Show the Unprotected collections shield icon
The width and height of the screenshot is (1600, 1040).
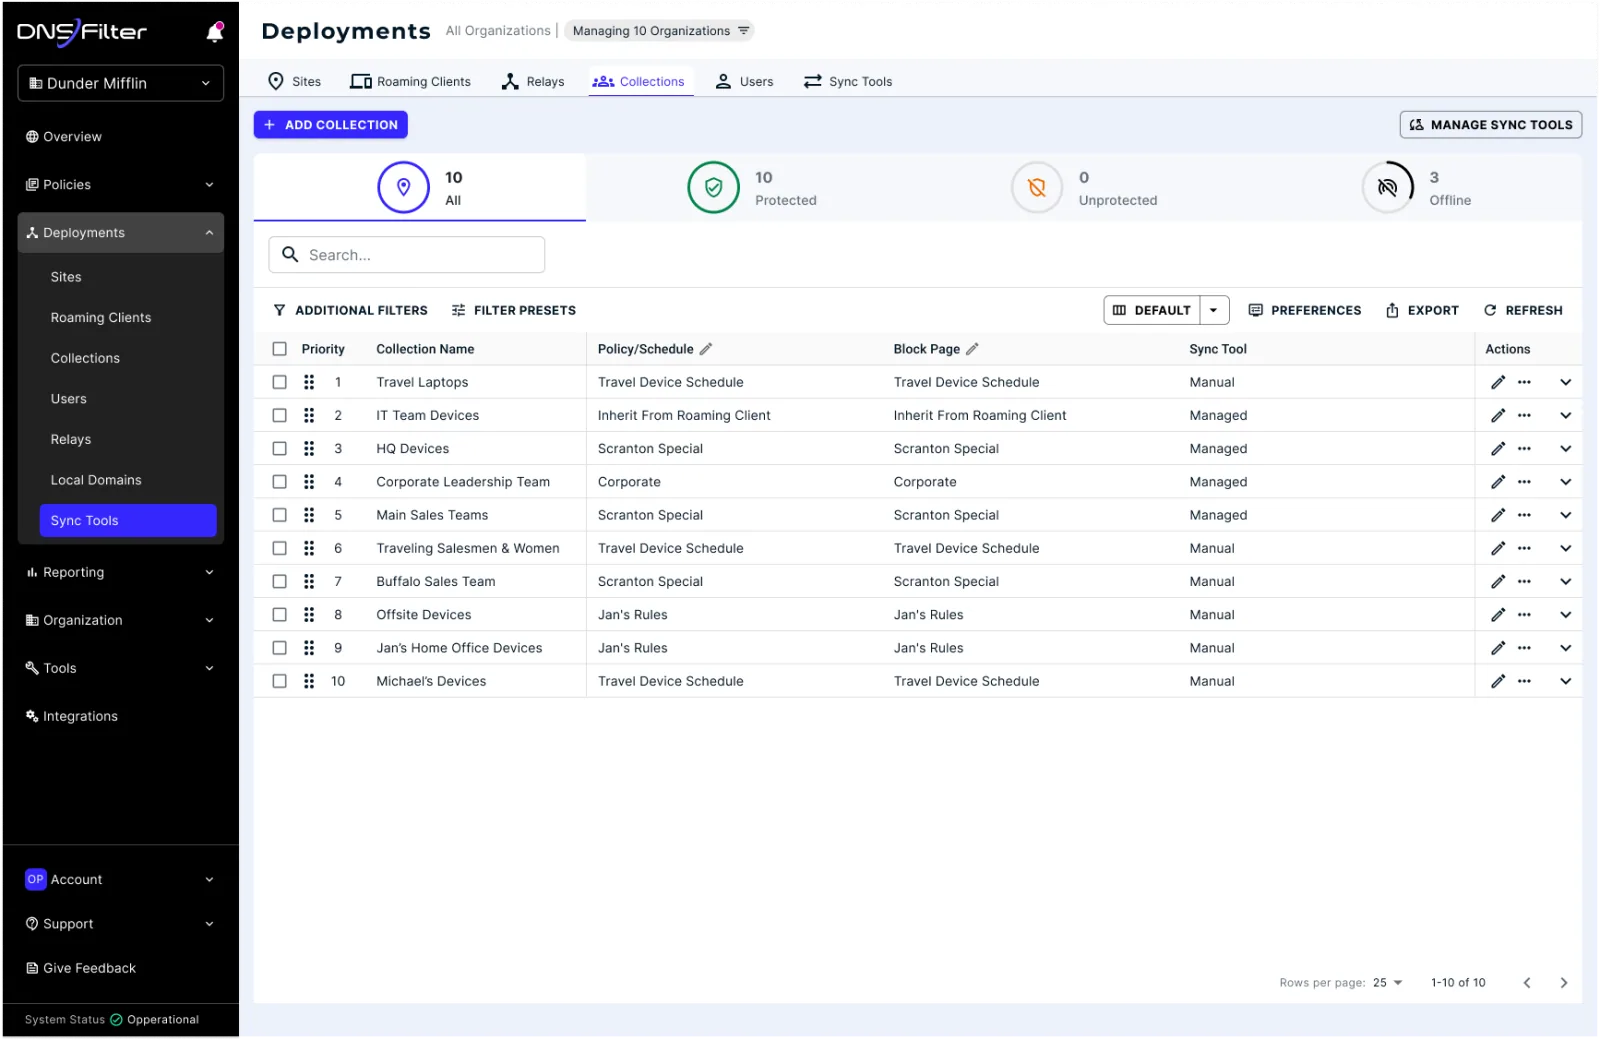coord(1037,187)
